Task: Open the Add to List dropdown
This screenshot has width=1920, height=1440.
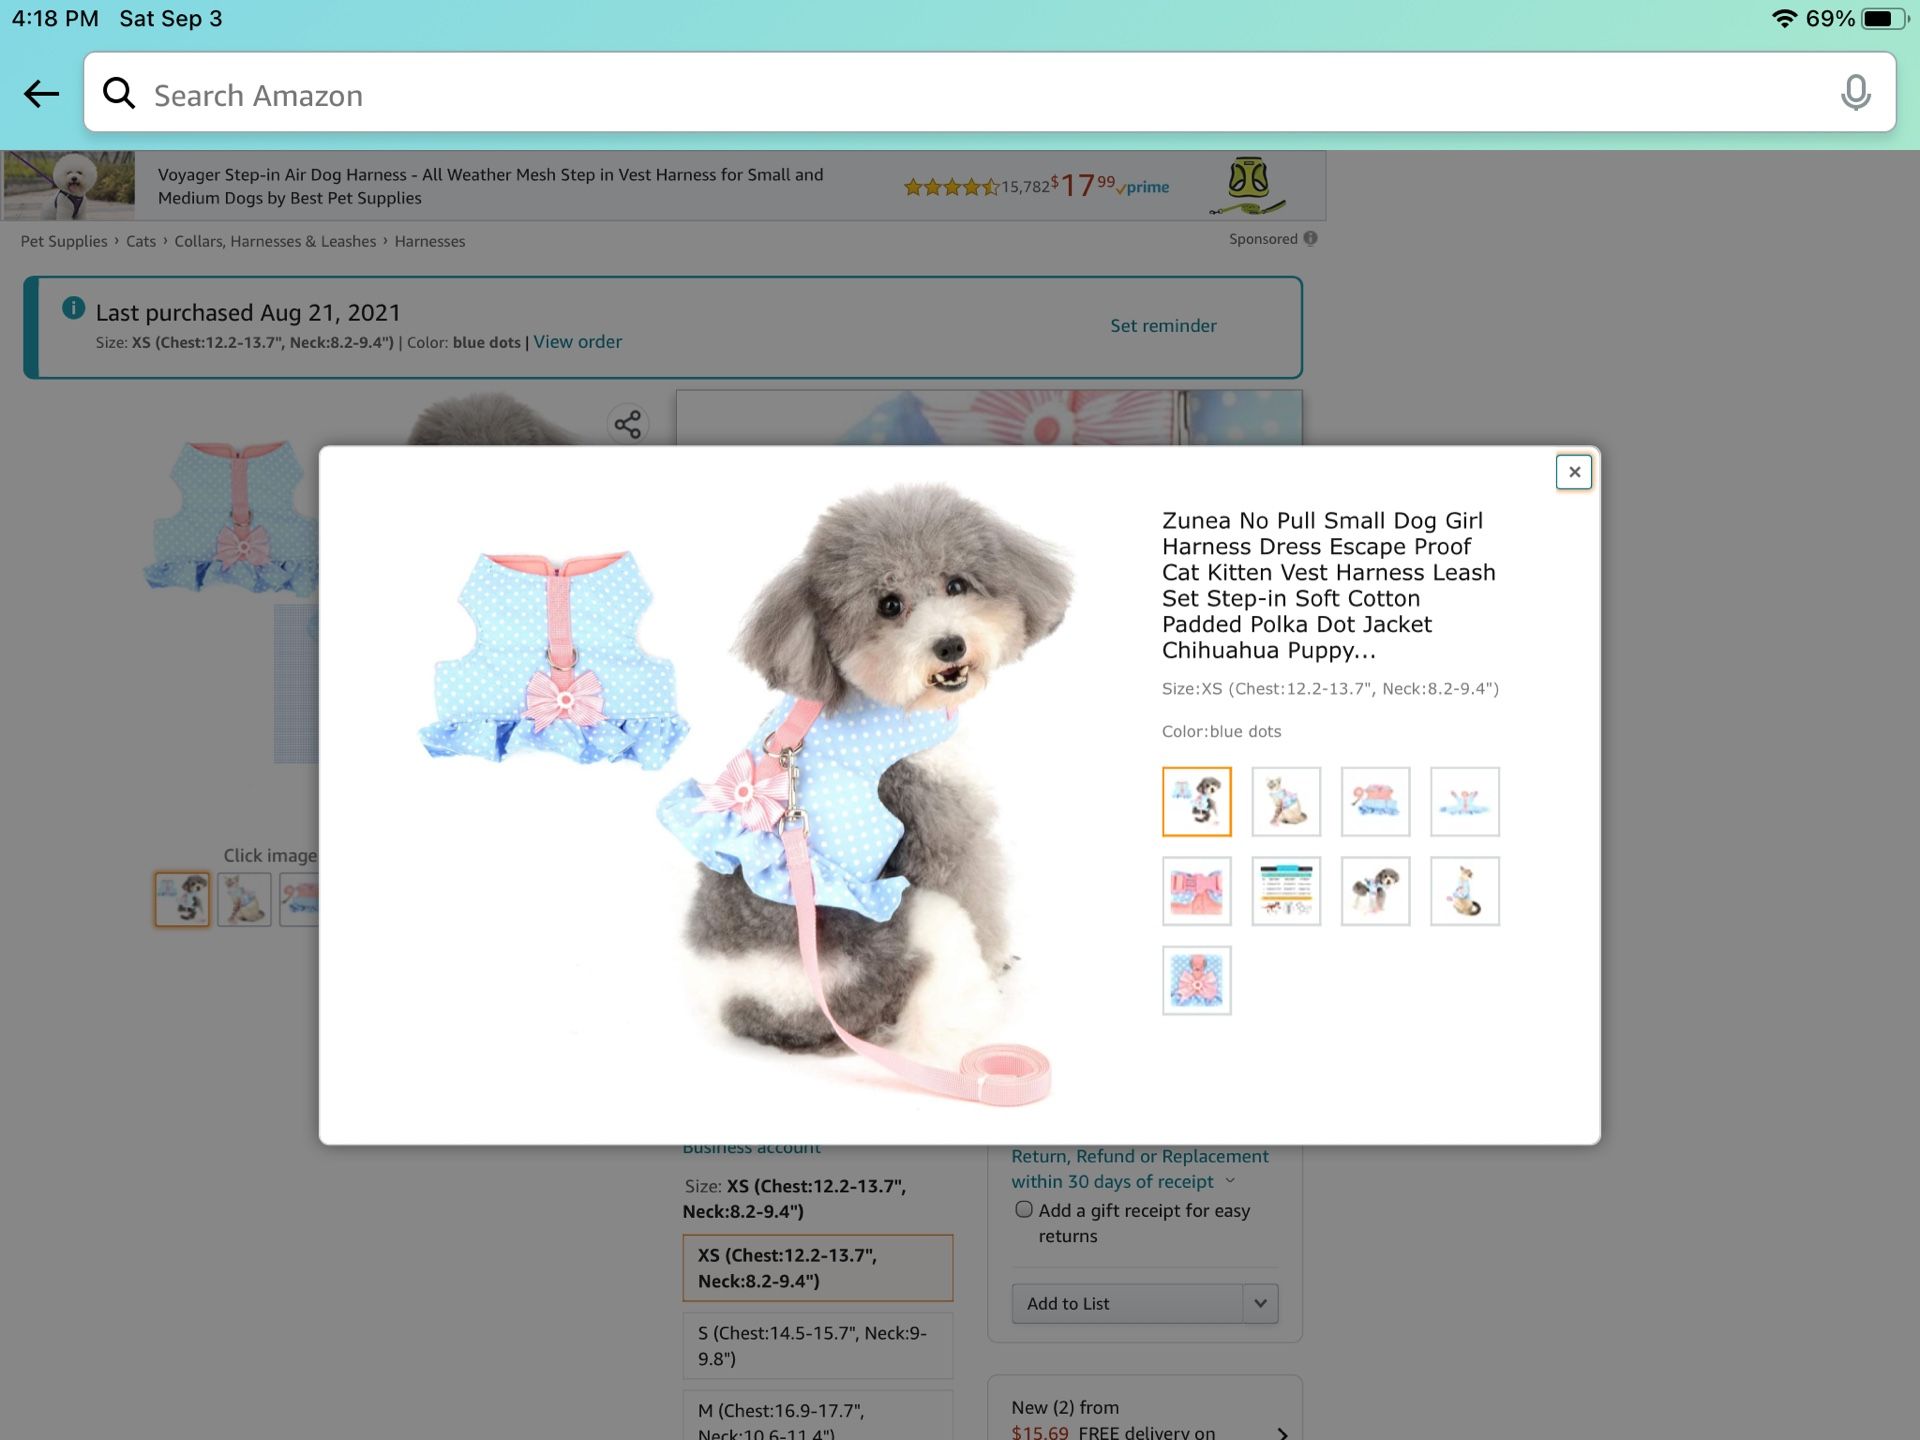Action: pyautogui.click(x=1259, y=1303)
